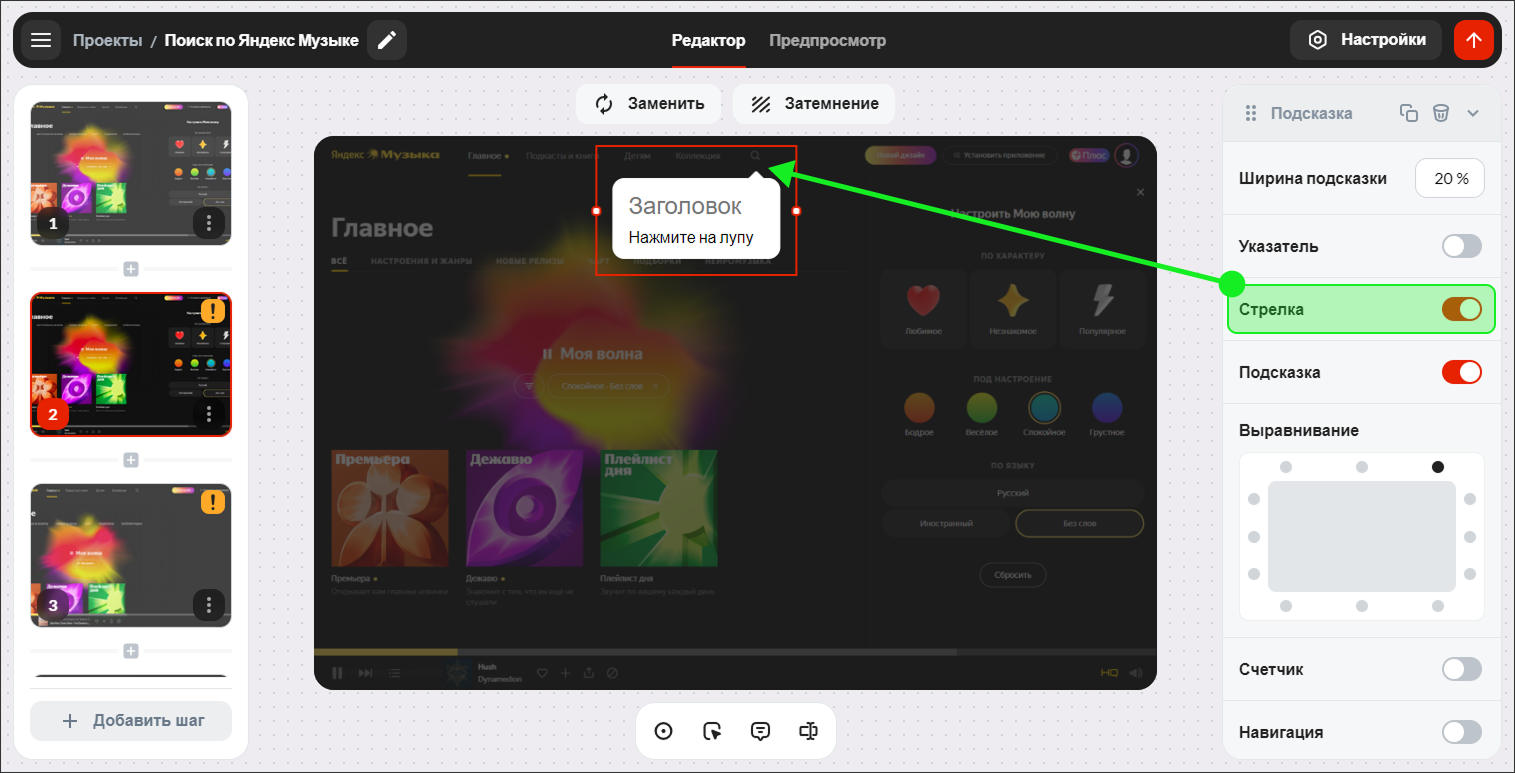Select the tooltip comment tool in bottom toolbar
The width and height of the screenshot is (1515, 773).
tap(760, 731)
